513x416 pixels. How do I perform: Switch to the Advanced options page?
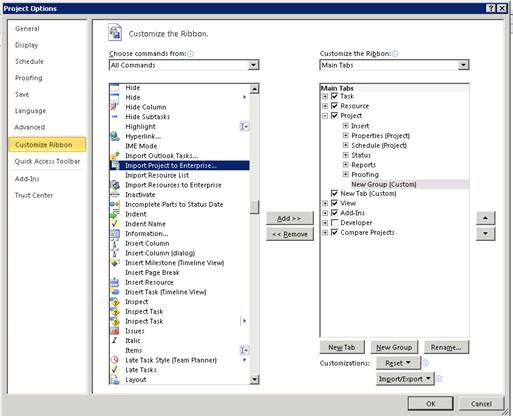pos(30,127)
